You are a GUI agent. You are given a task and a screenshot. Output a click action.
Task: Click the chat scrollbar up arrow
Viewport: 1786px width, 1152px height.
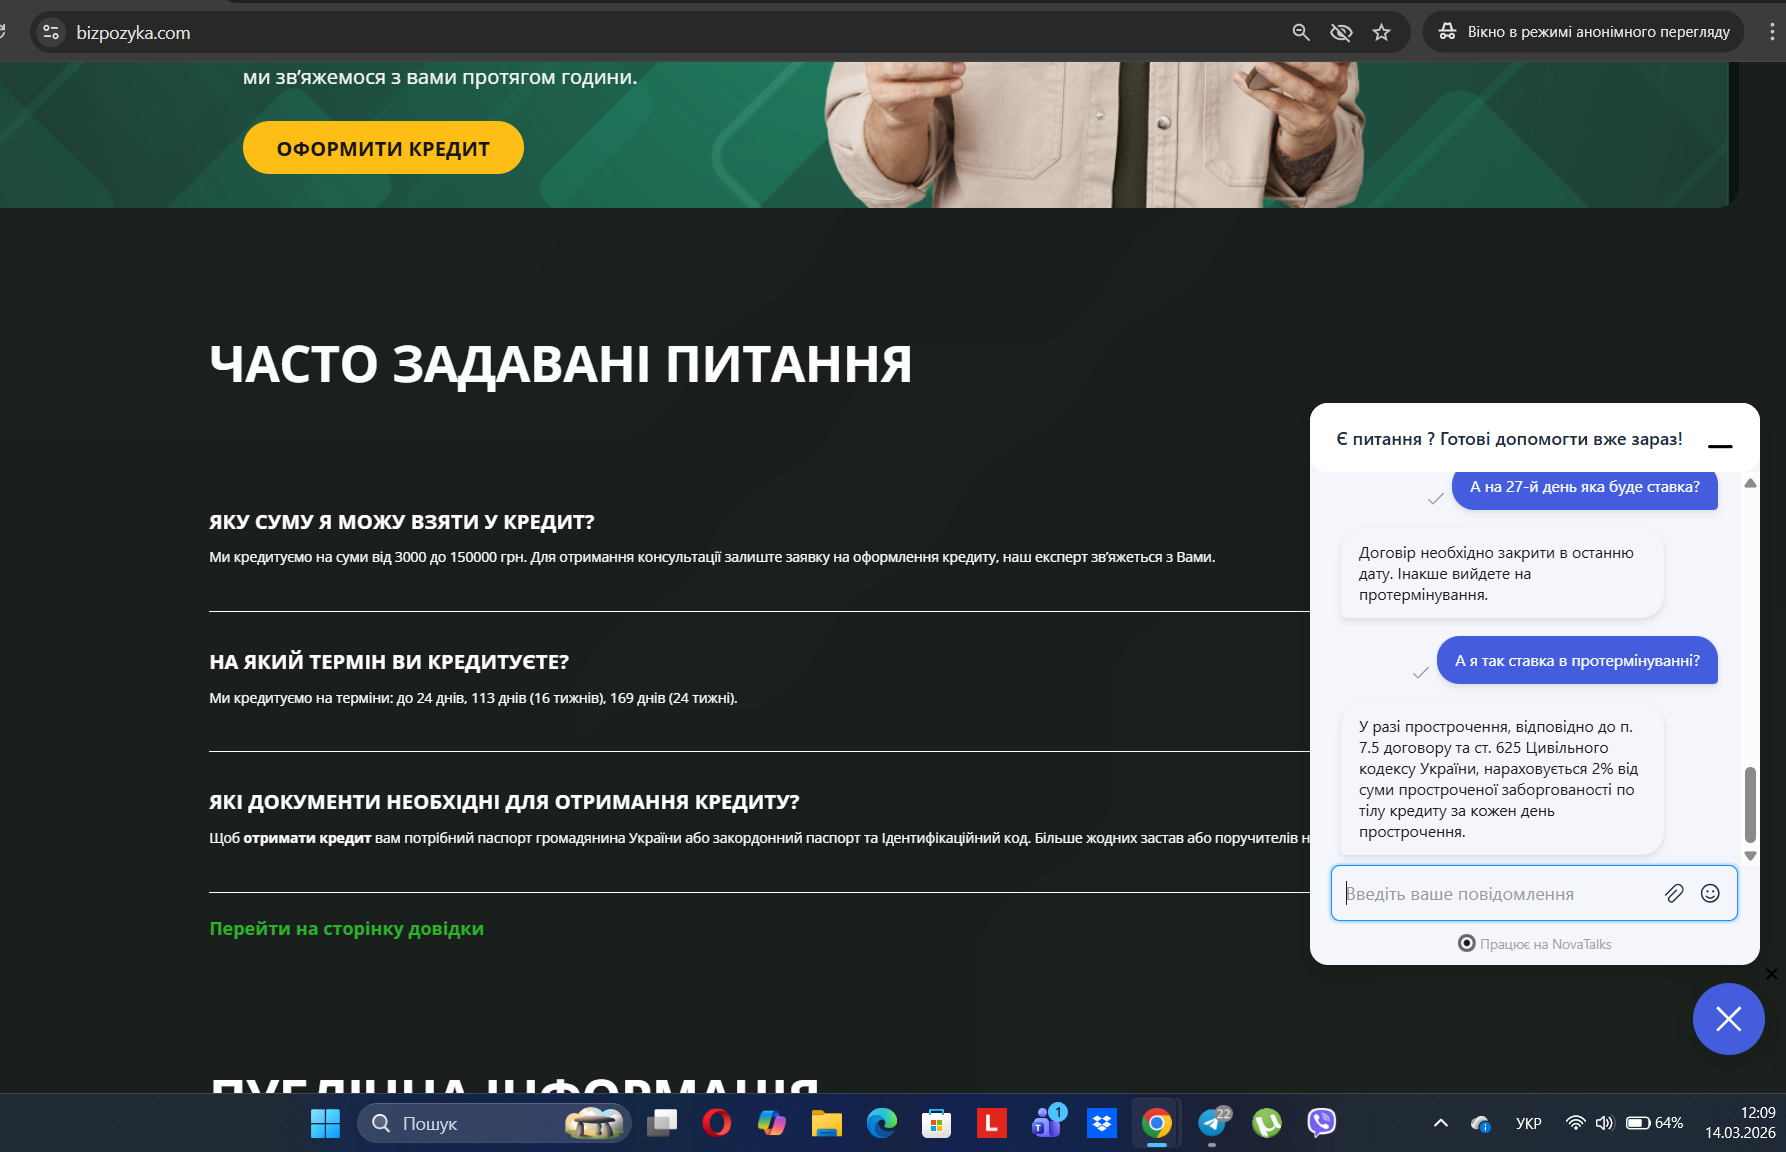click(x=1750, y=483)
